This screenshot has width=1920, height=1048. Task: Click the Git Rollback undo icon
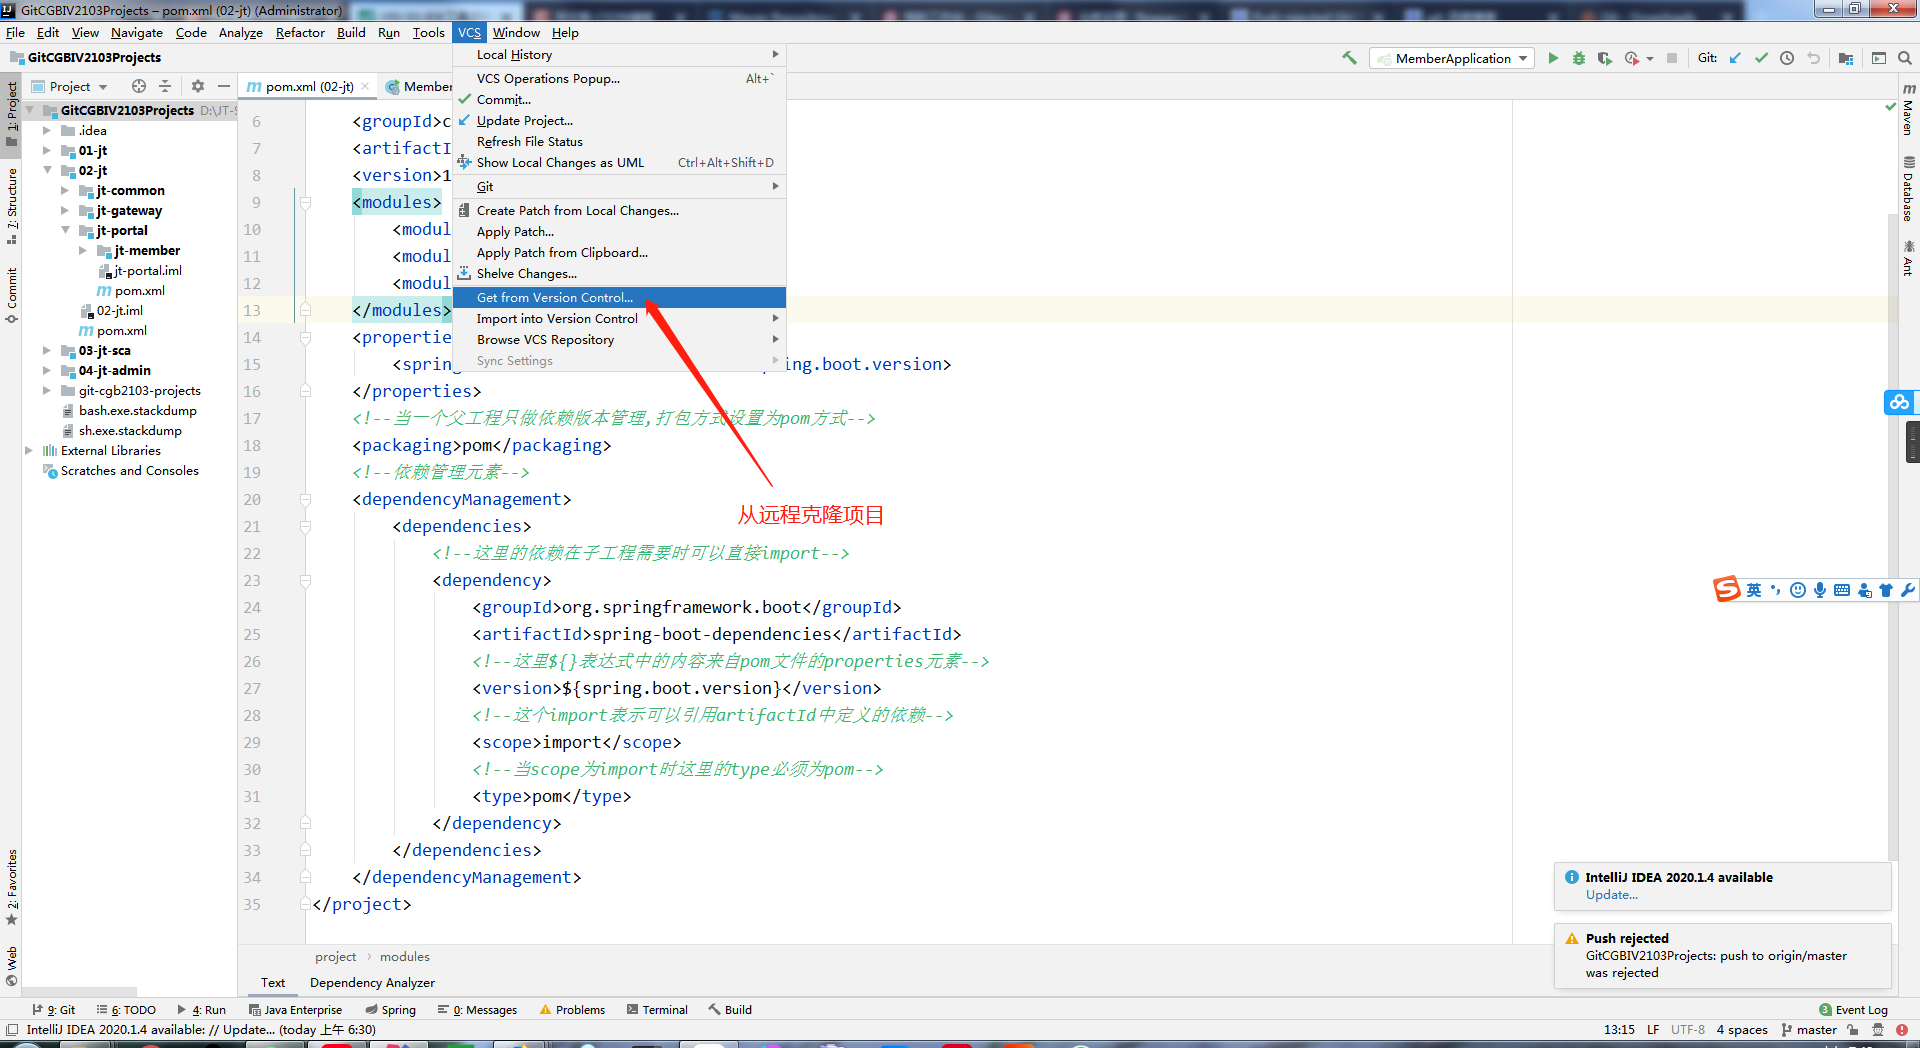click(x=1813, y=58)
